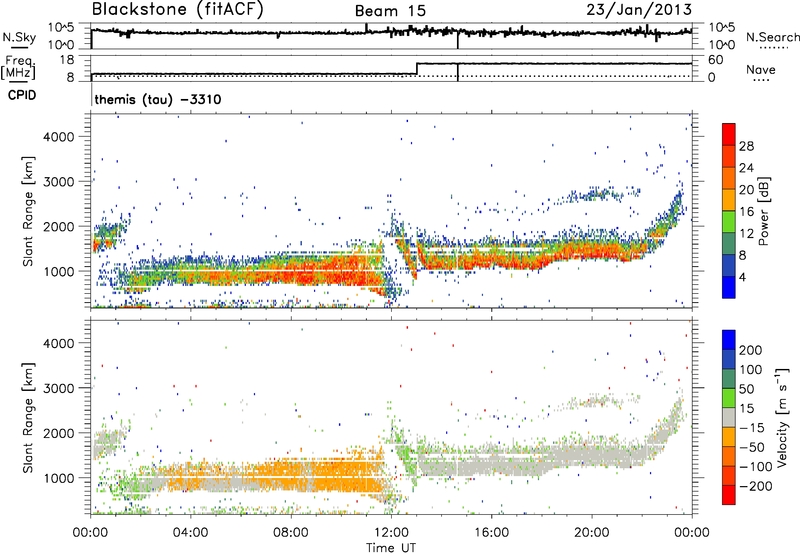Click the 16 value on the power colorbar

(746, 212)
